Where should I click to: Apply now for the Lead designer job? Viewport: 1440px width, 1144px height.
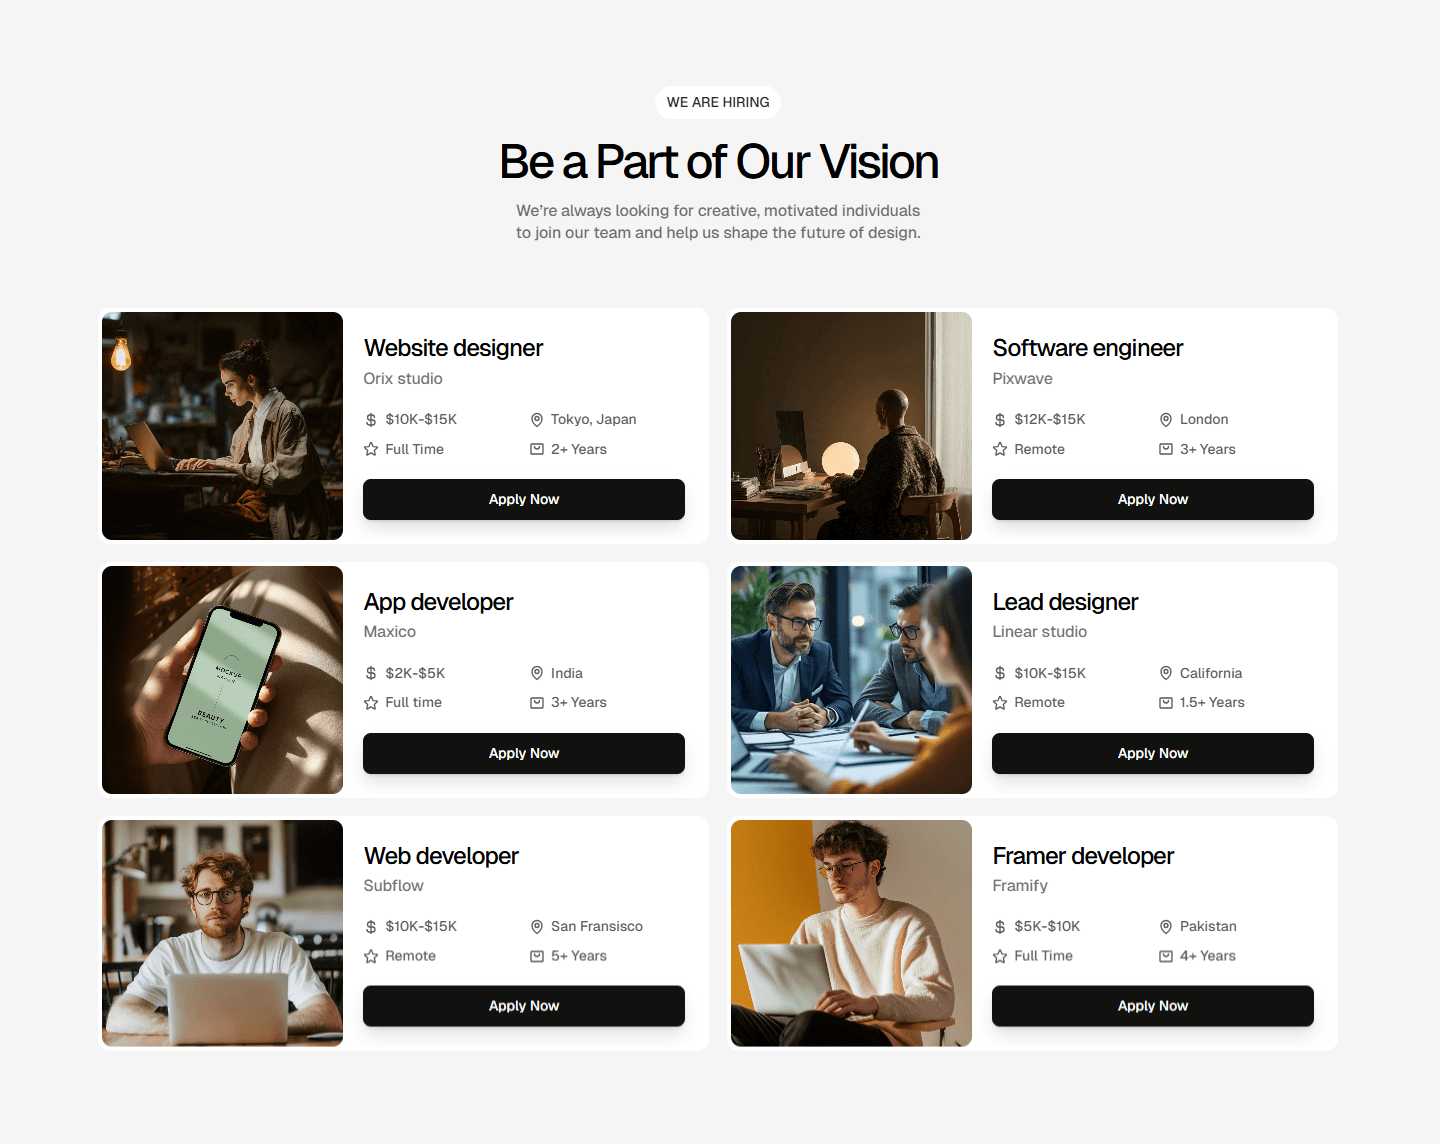(1153, 753)
